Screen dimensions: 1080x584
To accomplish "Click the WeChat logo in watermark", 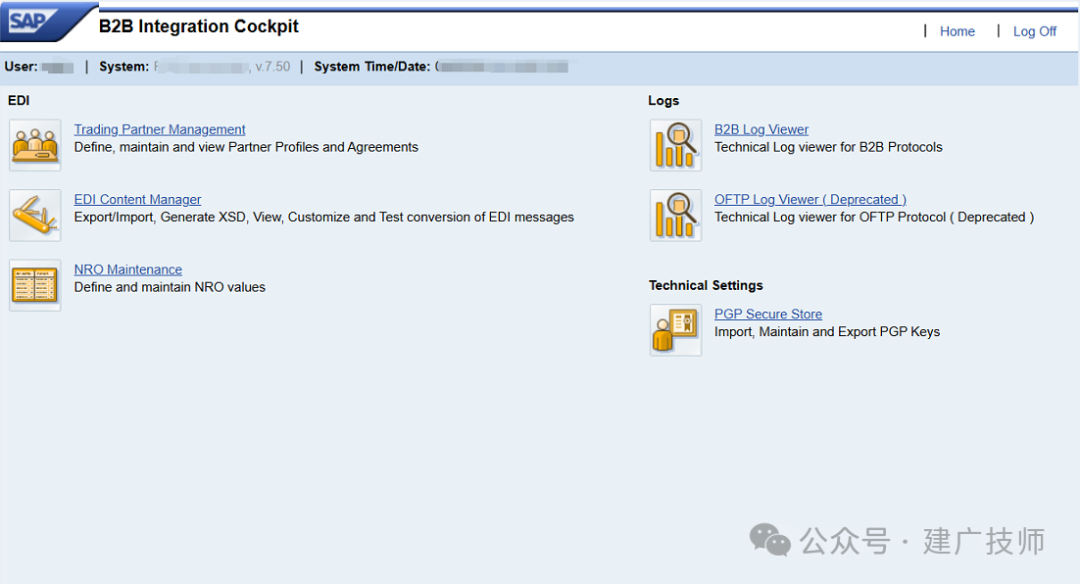I will (769, 540).
